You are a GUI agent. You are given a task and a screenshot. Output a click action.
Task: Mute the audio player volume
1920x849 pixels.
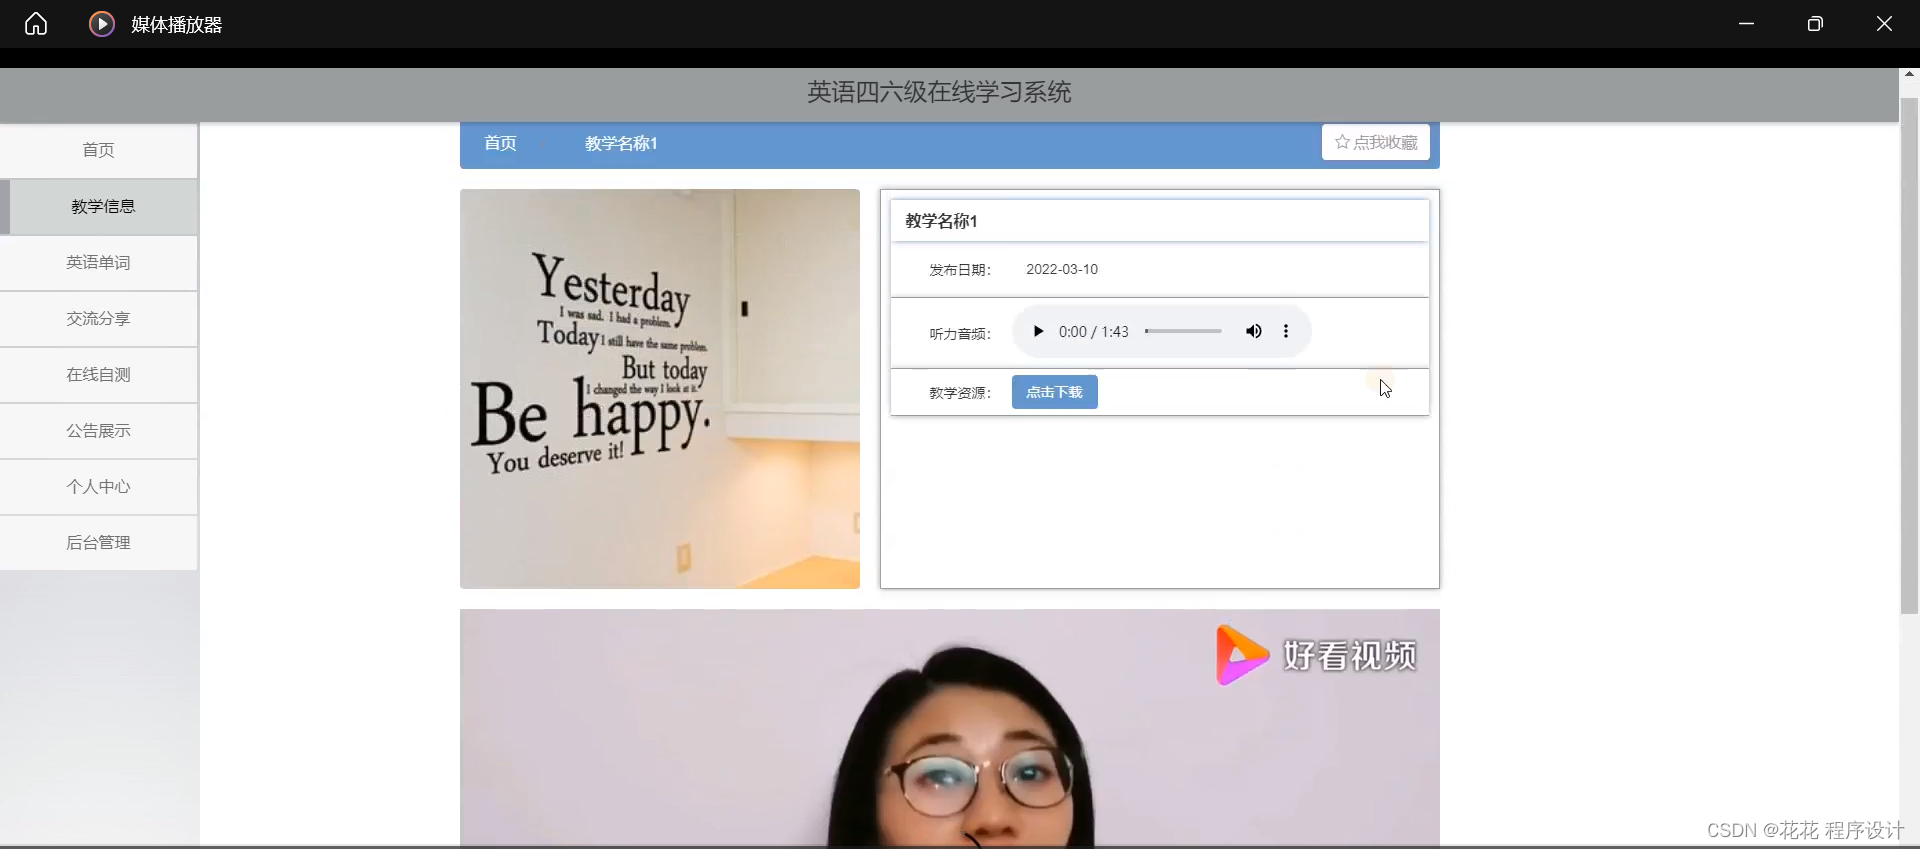click(x=1253, y=331)
